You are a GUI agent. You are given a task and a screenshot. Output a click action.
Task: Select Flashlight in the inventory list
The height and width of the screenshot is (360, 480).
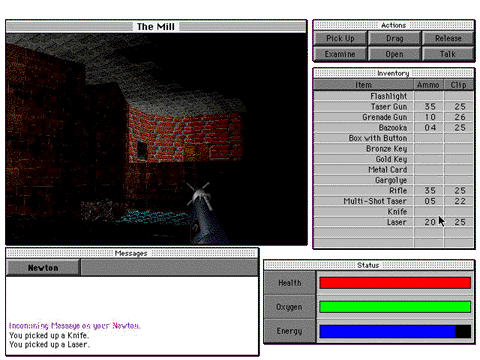click(393, 96)
